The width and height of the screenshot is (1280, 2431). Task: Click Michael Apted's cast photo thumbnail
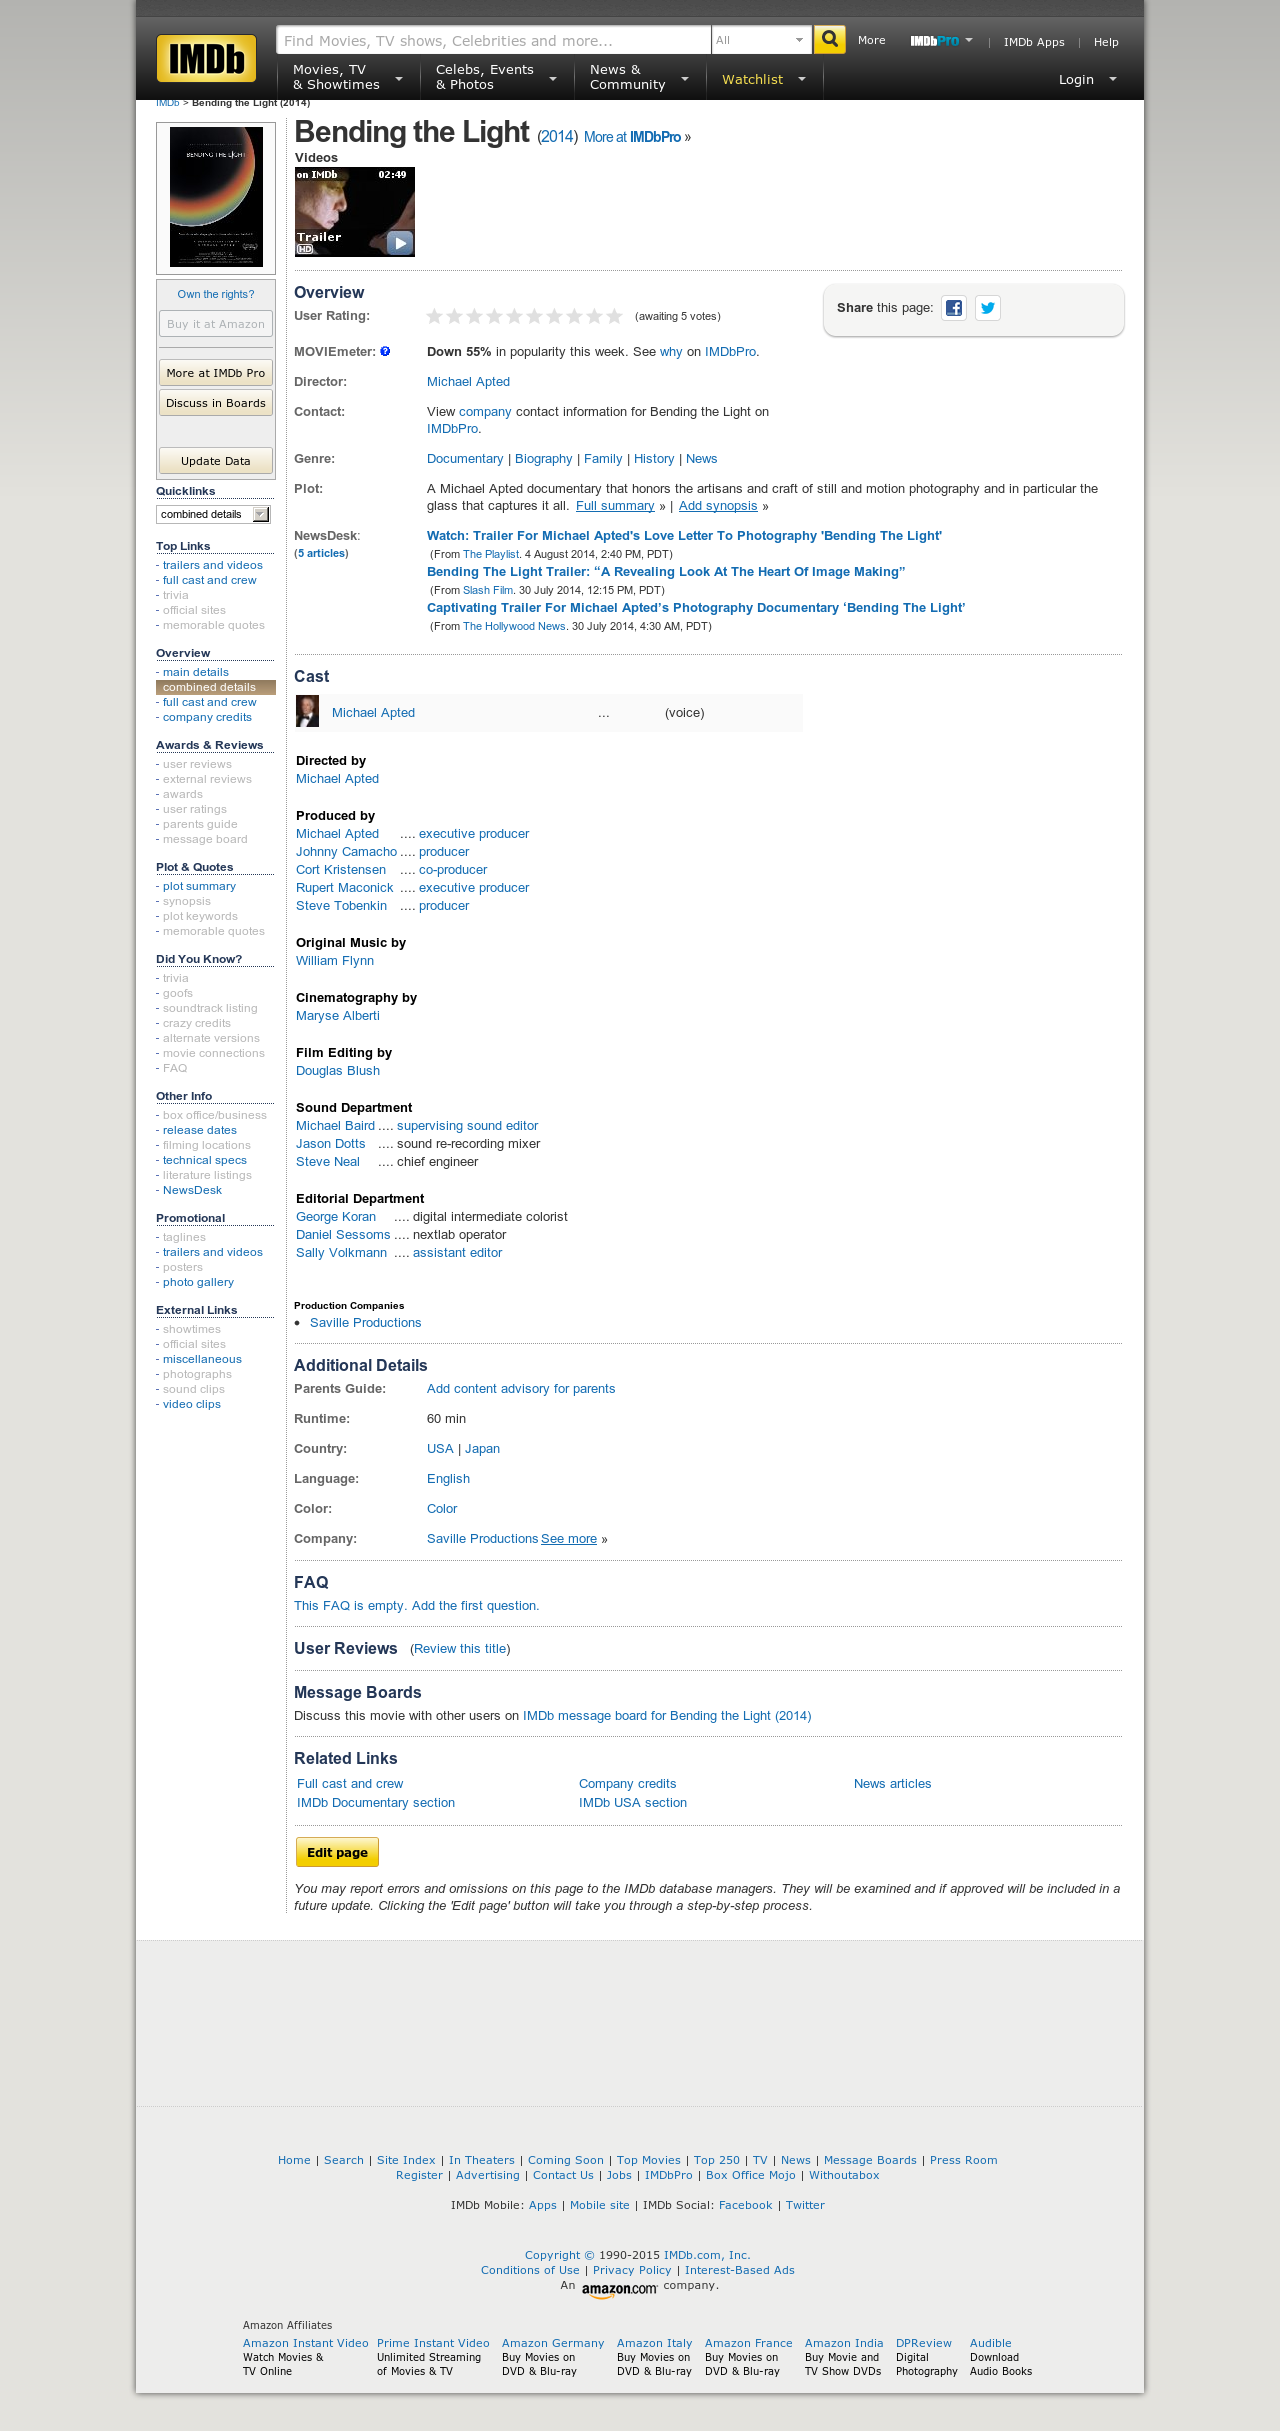308,712
